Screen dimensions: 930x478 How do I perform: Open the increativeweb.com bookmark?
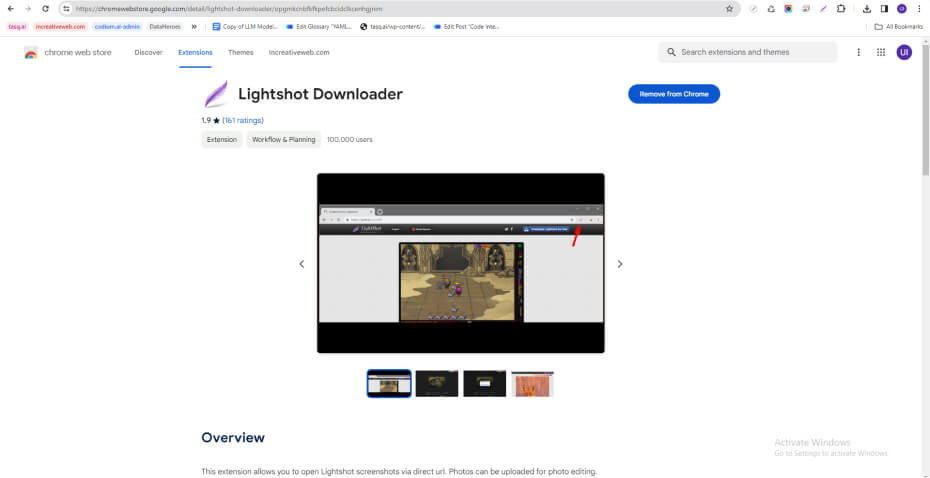(60, 27)
